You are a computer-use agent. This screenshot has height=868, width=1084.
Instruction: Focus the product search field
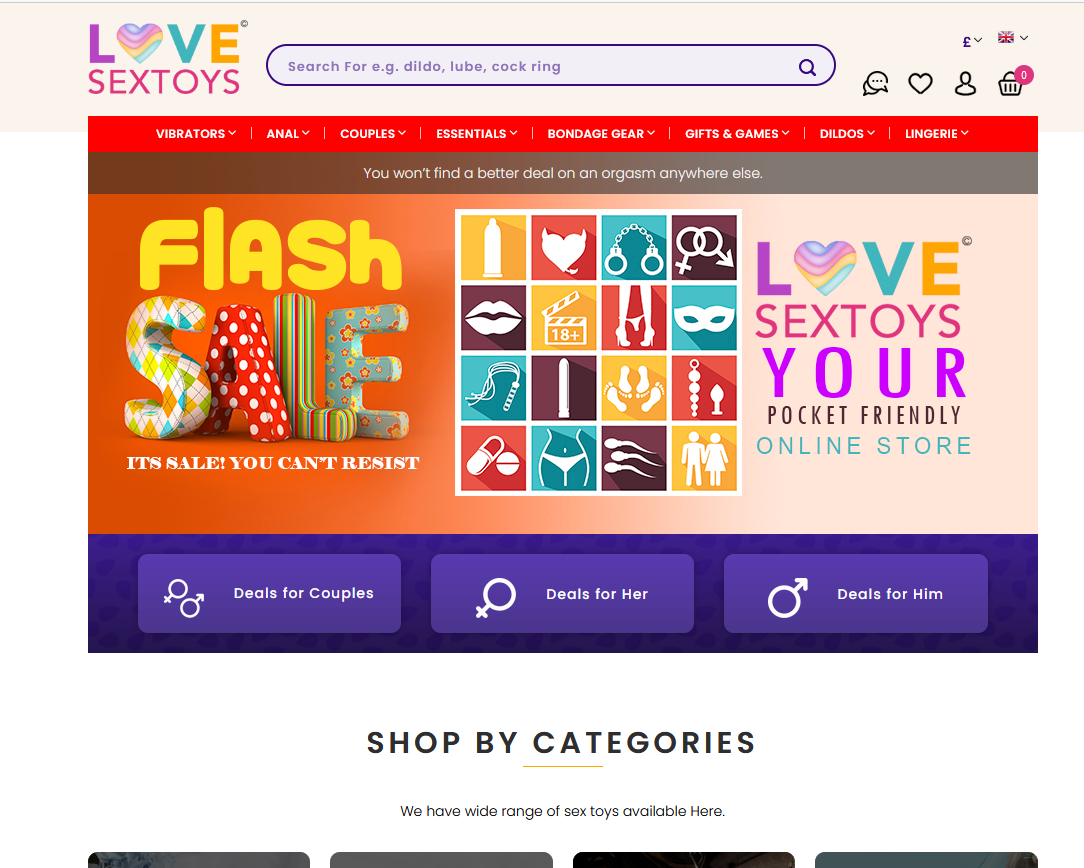click(x=539, y=66)
